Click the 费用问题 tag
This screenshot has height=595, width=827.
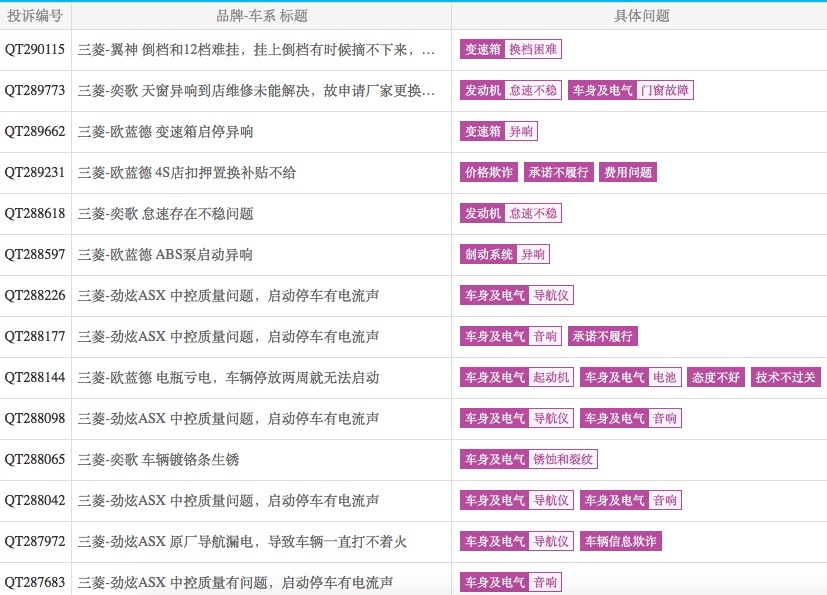pos(628,172)
